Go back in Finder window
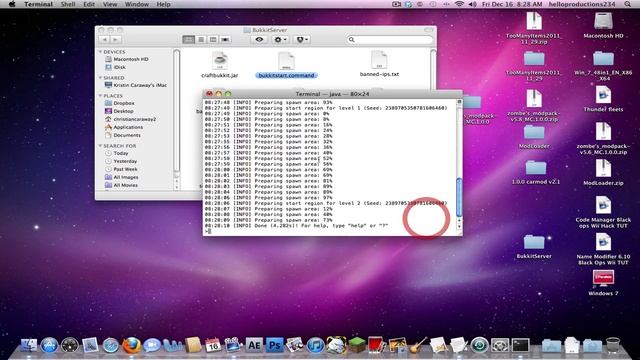This screenshot has width=640, height=360. 104,40
